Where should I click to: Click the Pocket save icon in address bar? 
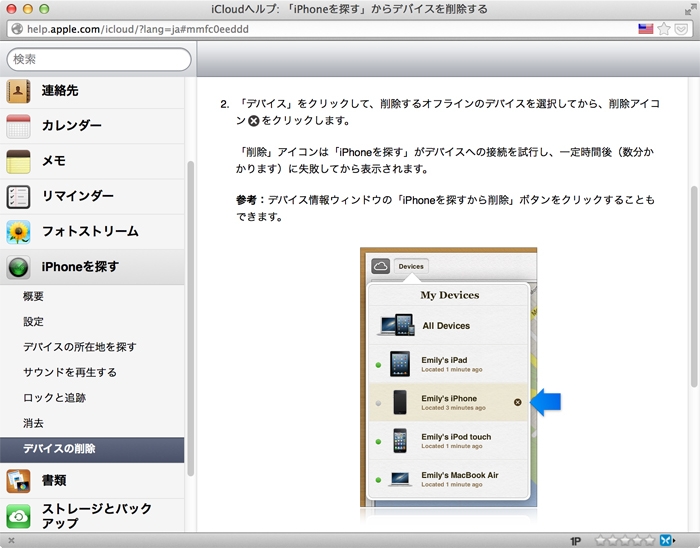tap(681, 29)
